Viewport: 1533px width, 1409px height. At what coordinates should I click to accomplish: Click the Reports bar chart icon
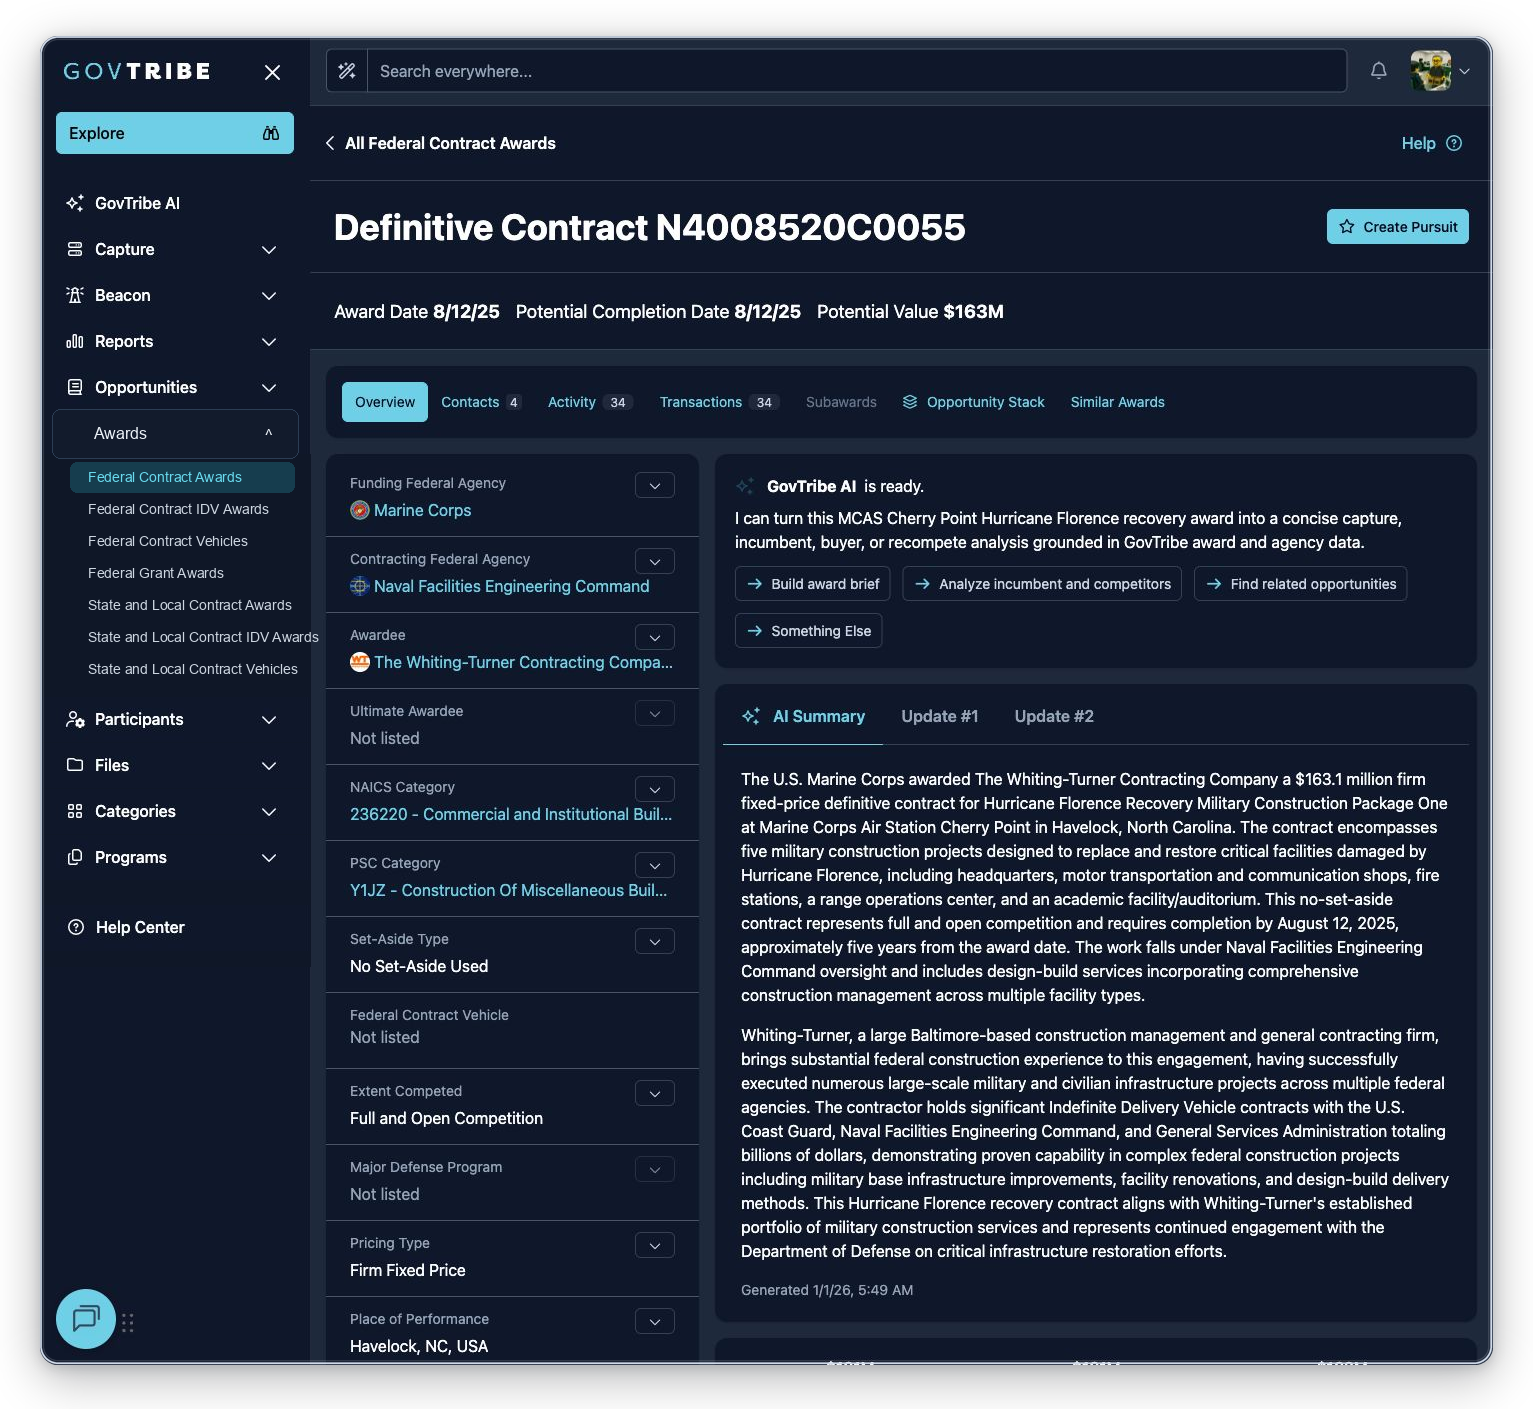(75, 341)
